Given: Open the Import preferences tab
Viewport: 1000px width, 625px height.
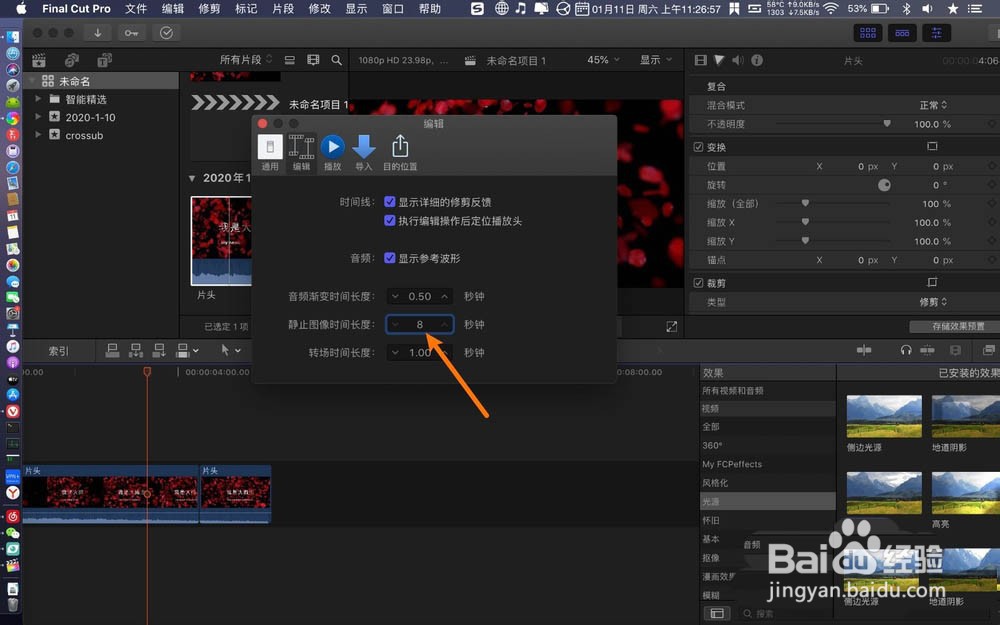Looking at the screenshot, I should [364, 152].
